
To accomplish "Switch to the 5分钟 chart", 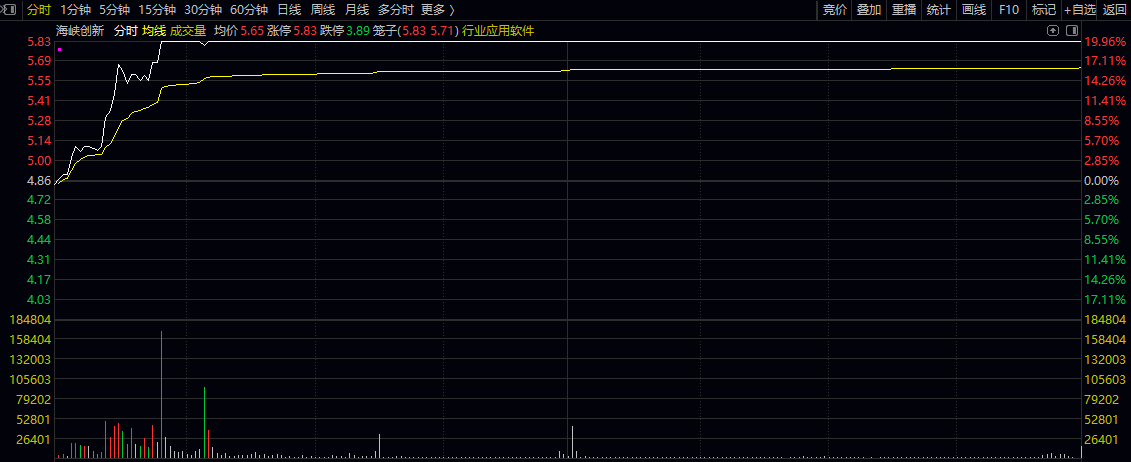I will (115, 9).
